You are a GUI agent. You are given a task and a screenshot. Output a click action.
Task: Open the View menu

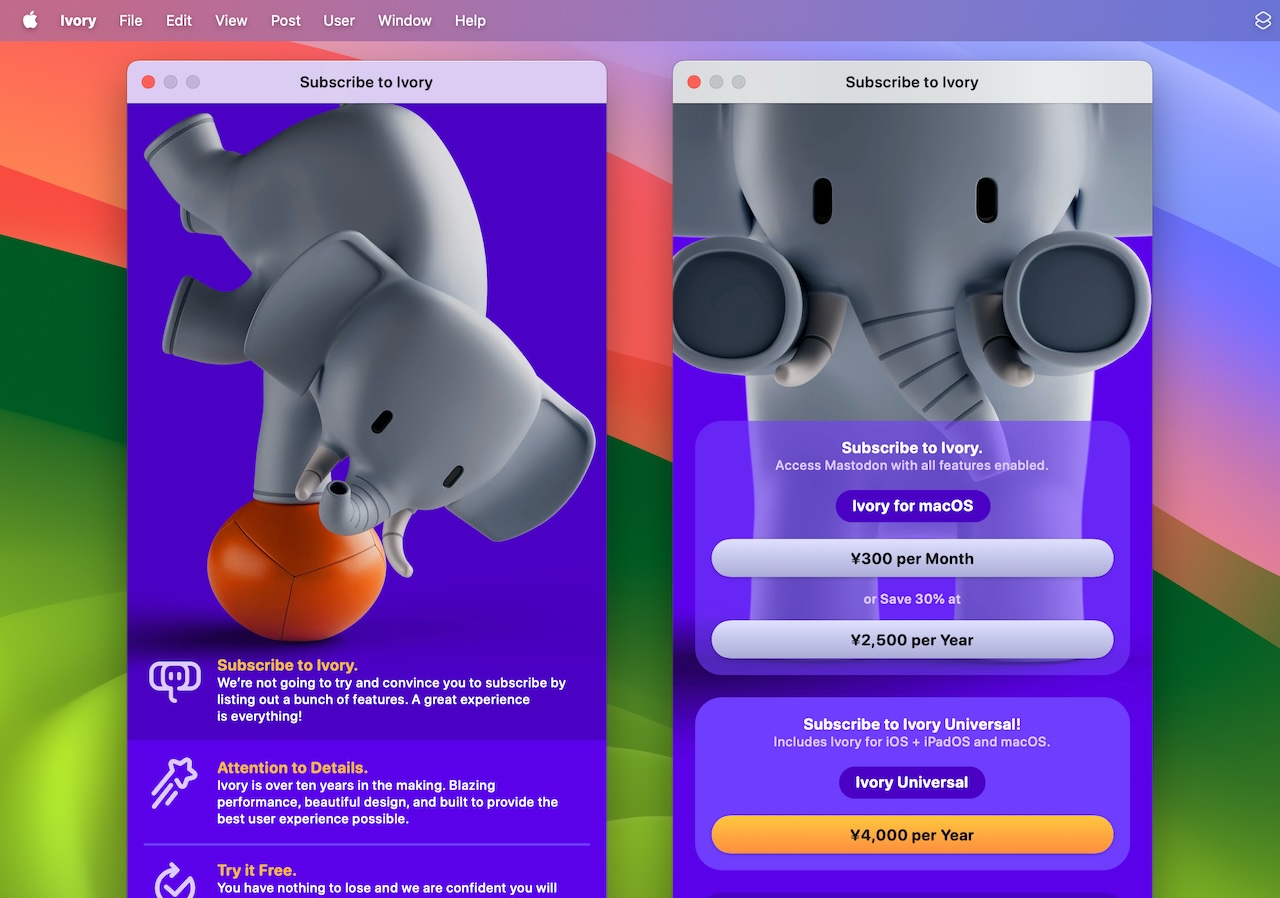[231, 20]
